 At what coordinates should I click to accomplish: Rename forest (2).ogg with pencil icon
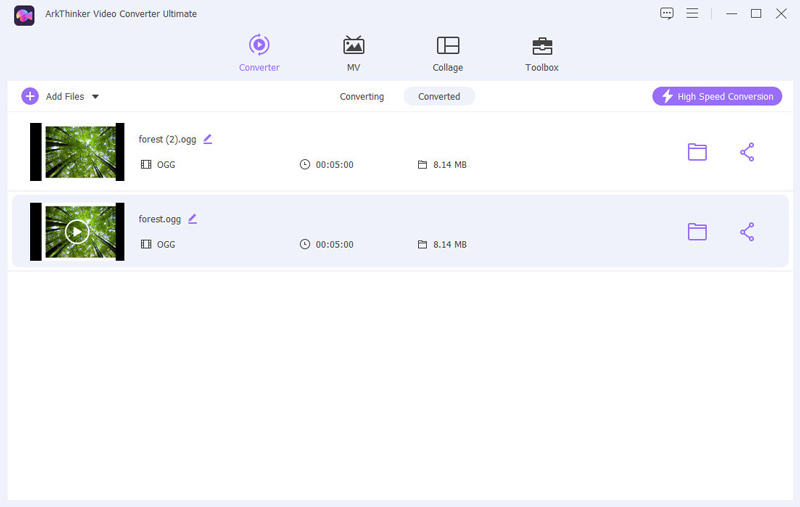coord(208,139)
